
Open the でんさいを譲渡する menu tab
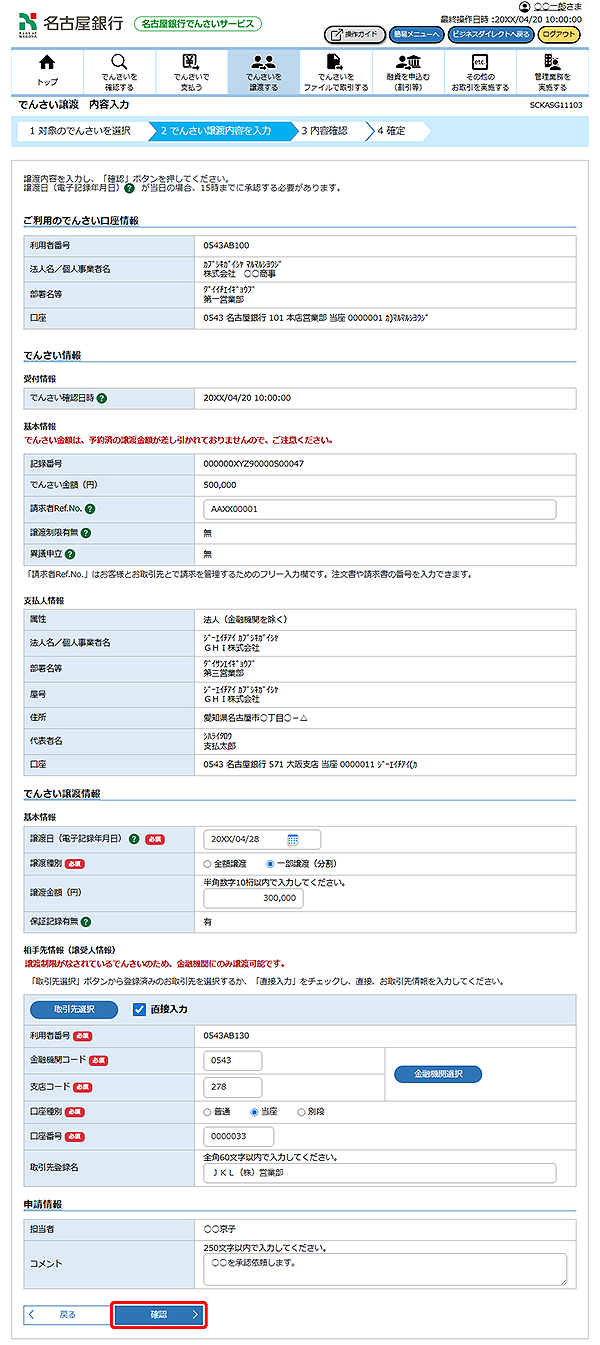[263, 71]
